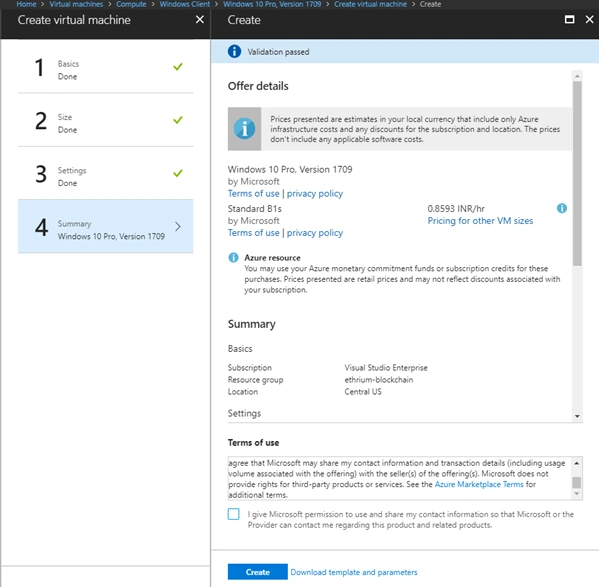Open Pricing for other VM sizes link
This screenshot has height=587, width=599.
click(480, 221)
